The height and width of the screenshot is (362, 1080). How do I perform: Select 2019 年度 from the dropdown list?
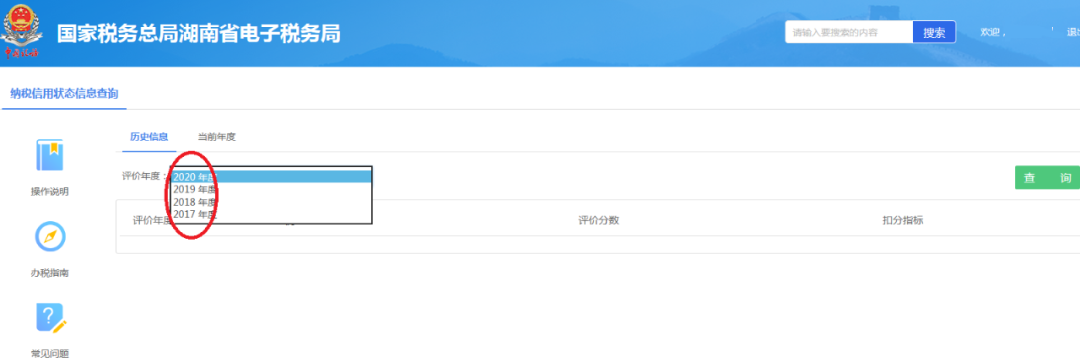click(271, 189)
